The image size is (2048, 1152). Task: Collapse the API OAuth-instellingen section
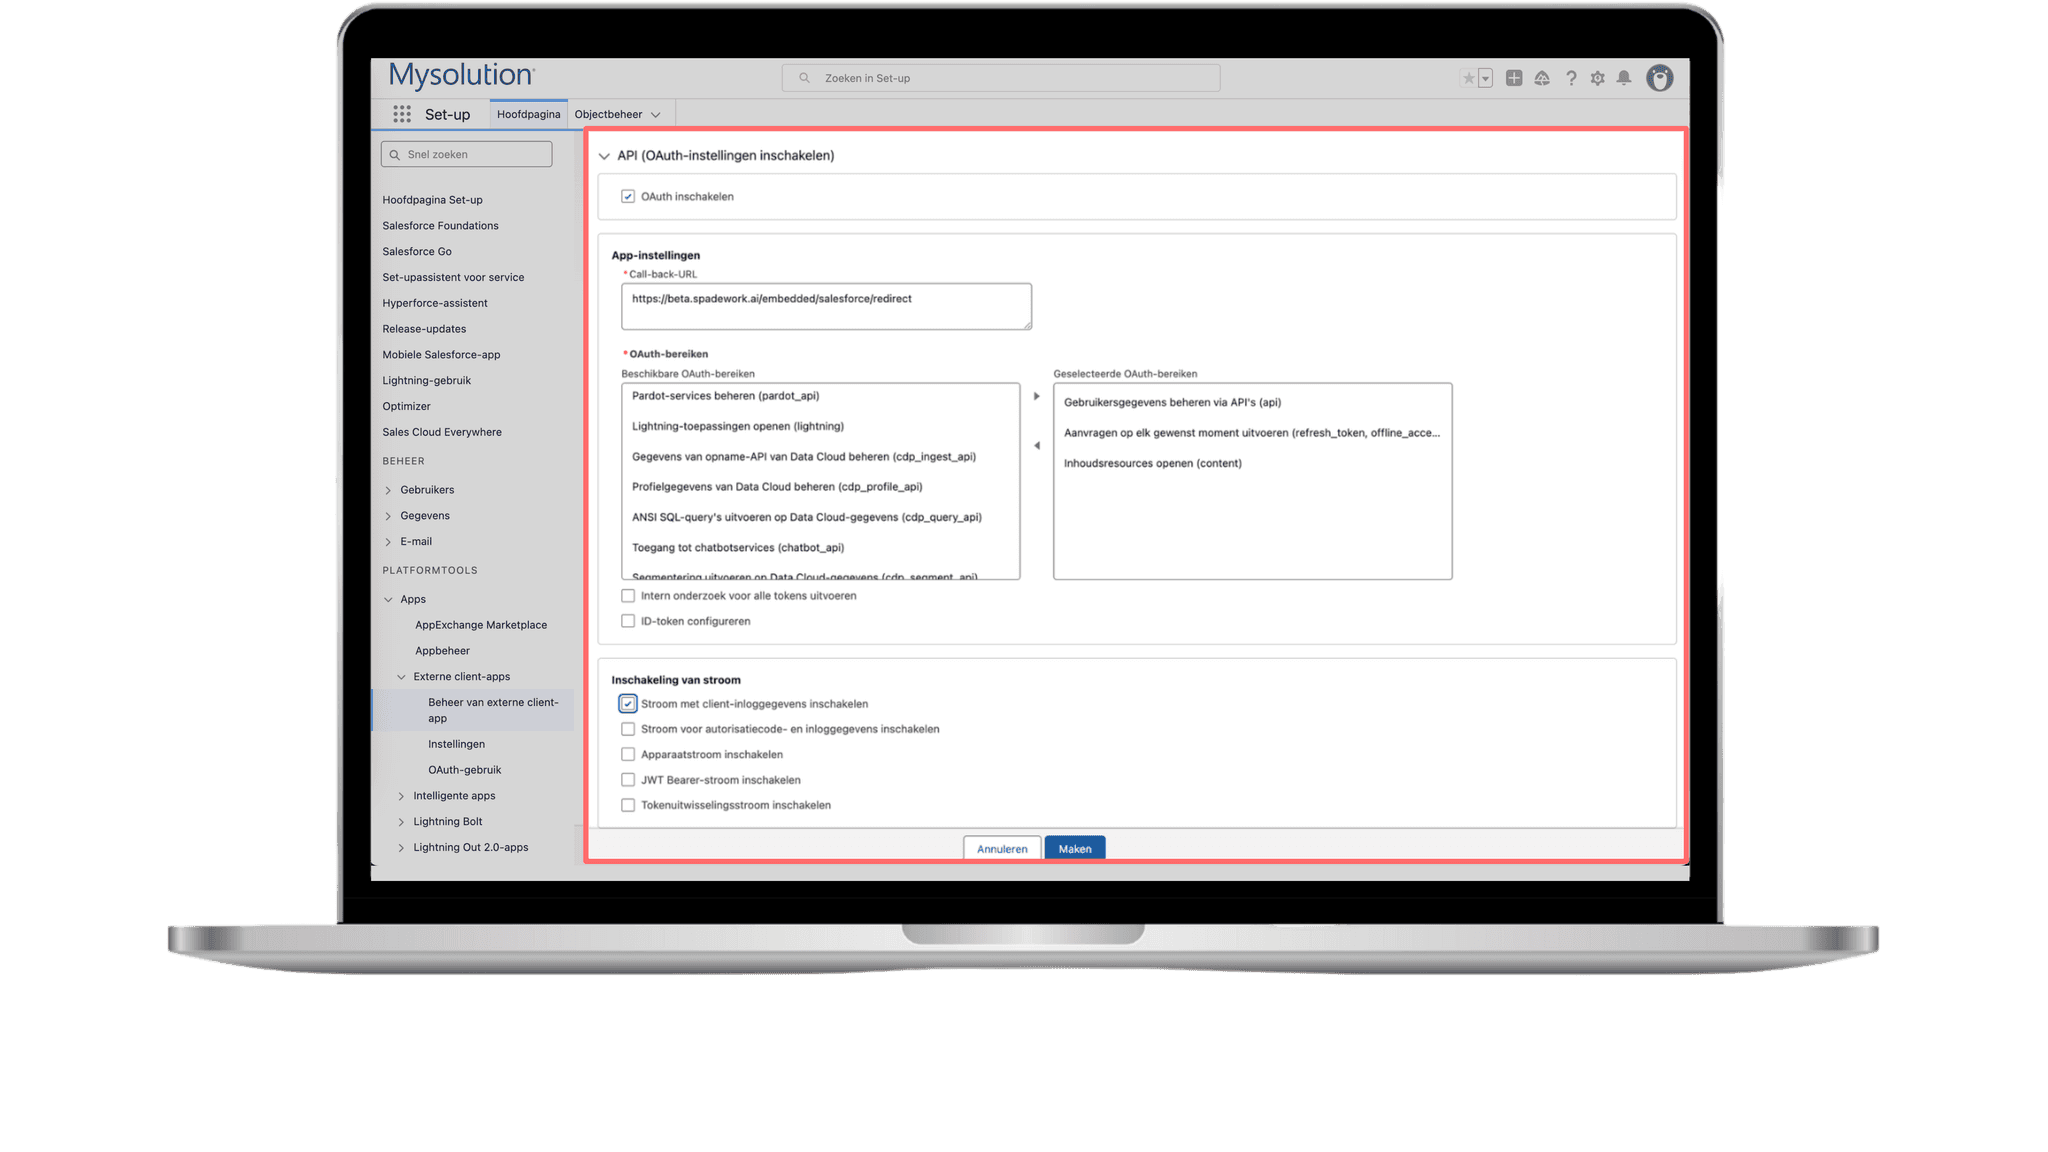604,156
